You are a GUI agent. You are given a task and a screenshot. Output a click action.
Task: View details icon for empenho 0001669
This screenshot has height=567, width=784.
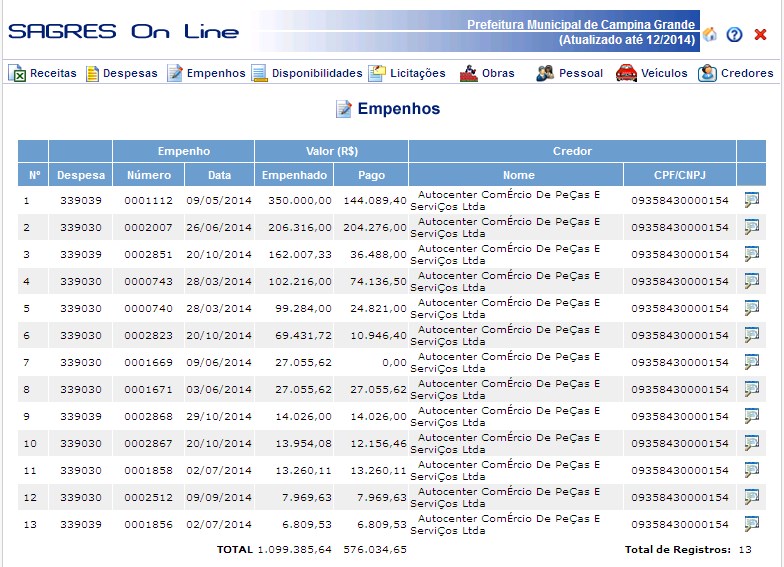coord(752,362)
